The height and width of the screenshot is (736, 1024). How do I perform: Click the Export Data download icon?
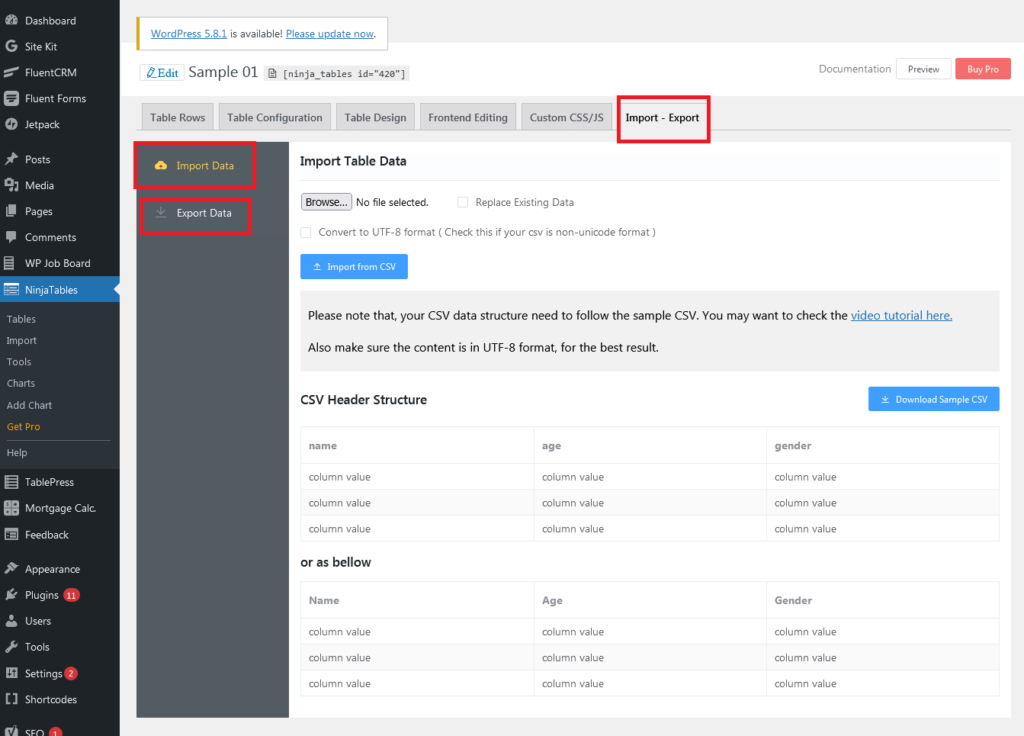161,212
